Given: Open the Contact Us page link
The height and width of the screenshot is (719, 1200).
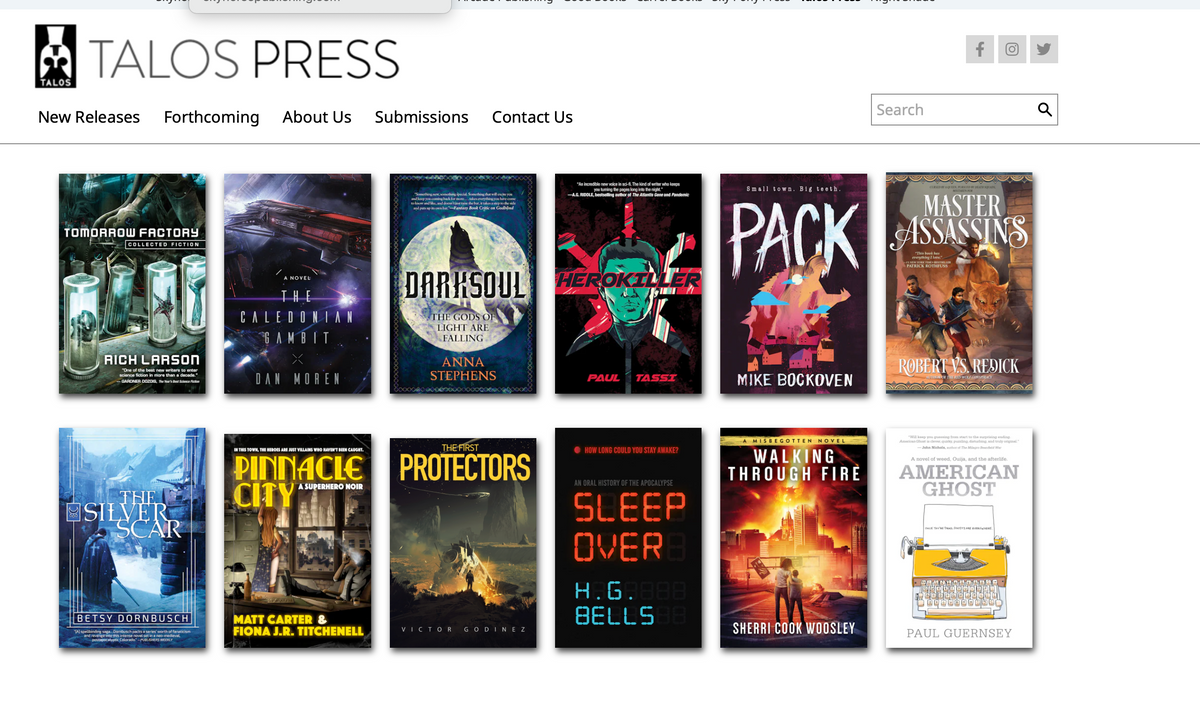Looking at the screenshot, I should pos(531,117).
